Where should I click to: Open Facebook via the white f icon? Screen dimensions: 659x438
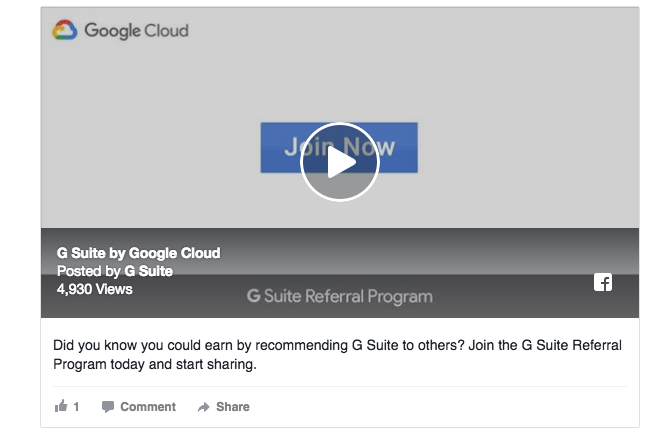pyautogui.click(x=603, y=282)
